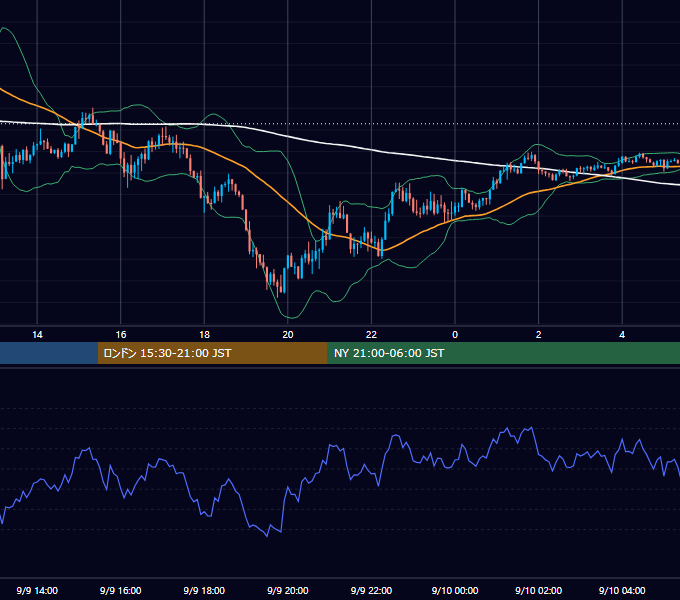Click the London 15:30-21:00 JST session bar
The image size is (680, 600).
(x=212, y=353)
